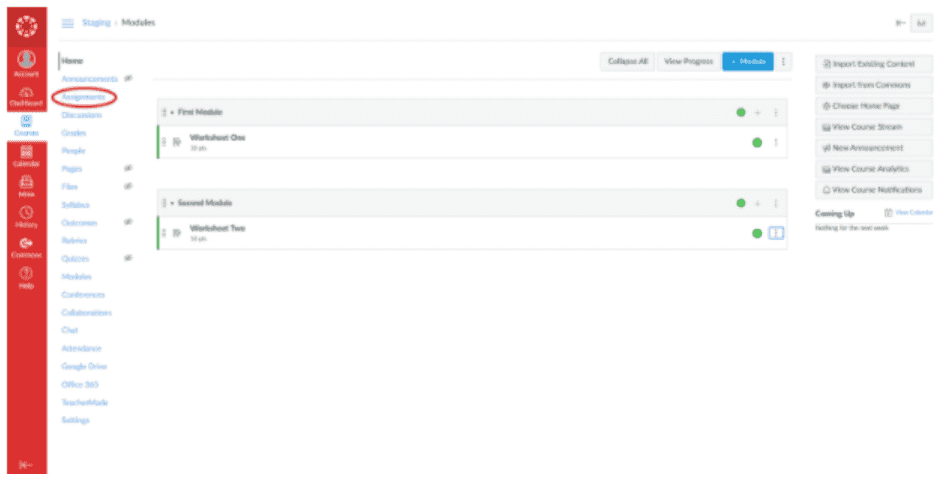Click View Course Analytics button
Image resolution: width=947 pixels, height=485 pixels.
pos(873,169)
